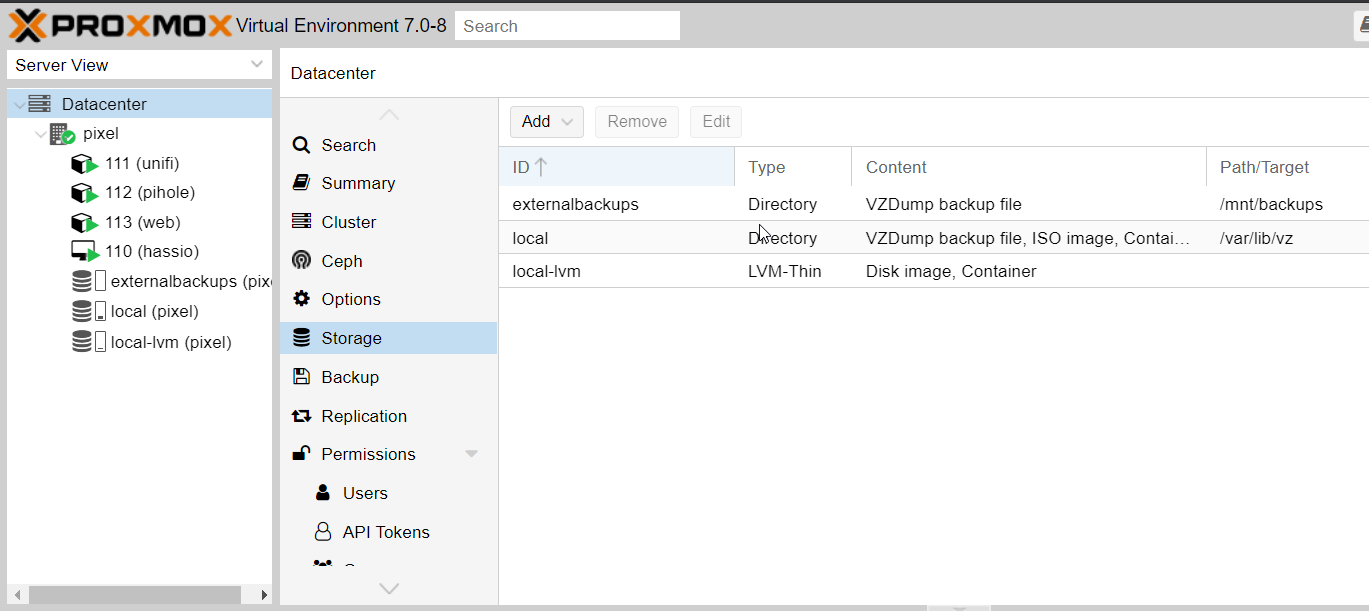
Task: Click the Remove button
Action: 637,122
